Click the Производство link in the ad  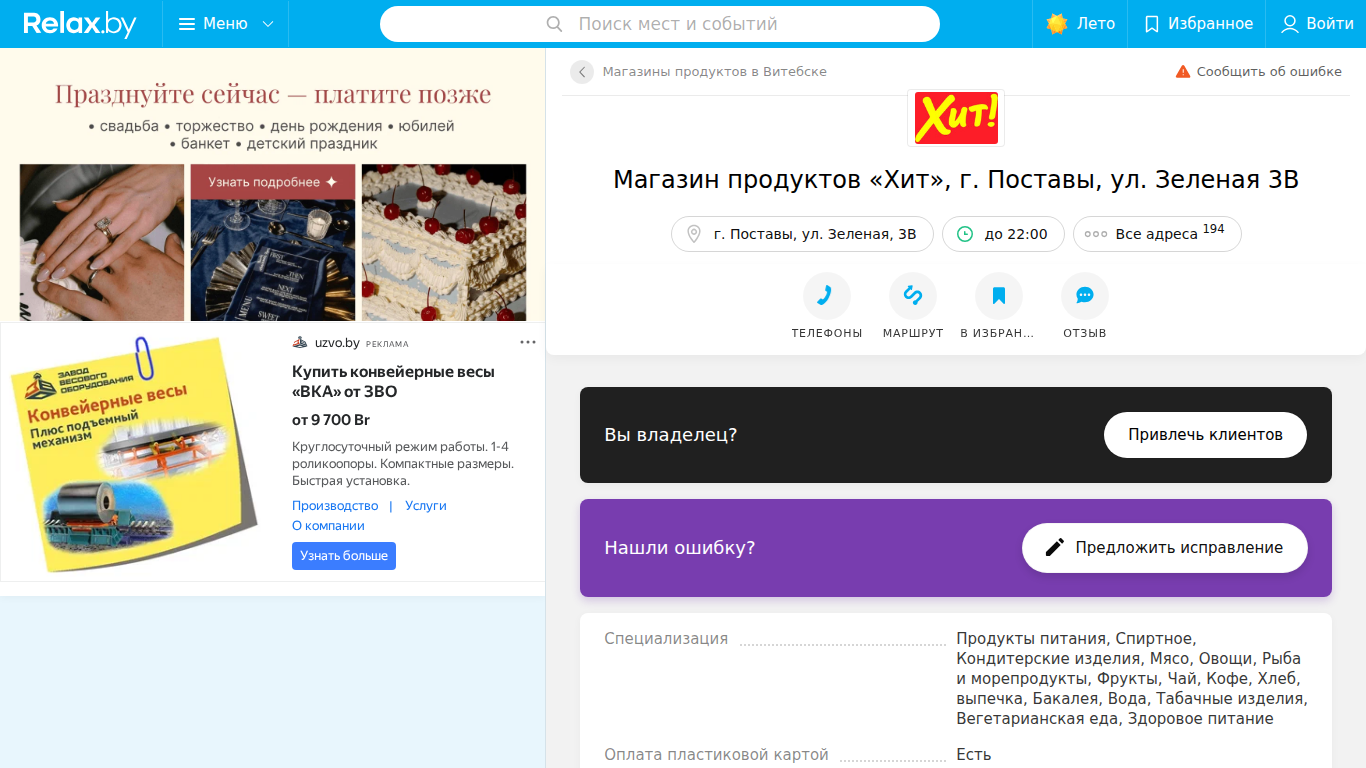pos(335,506)
